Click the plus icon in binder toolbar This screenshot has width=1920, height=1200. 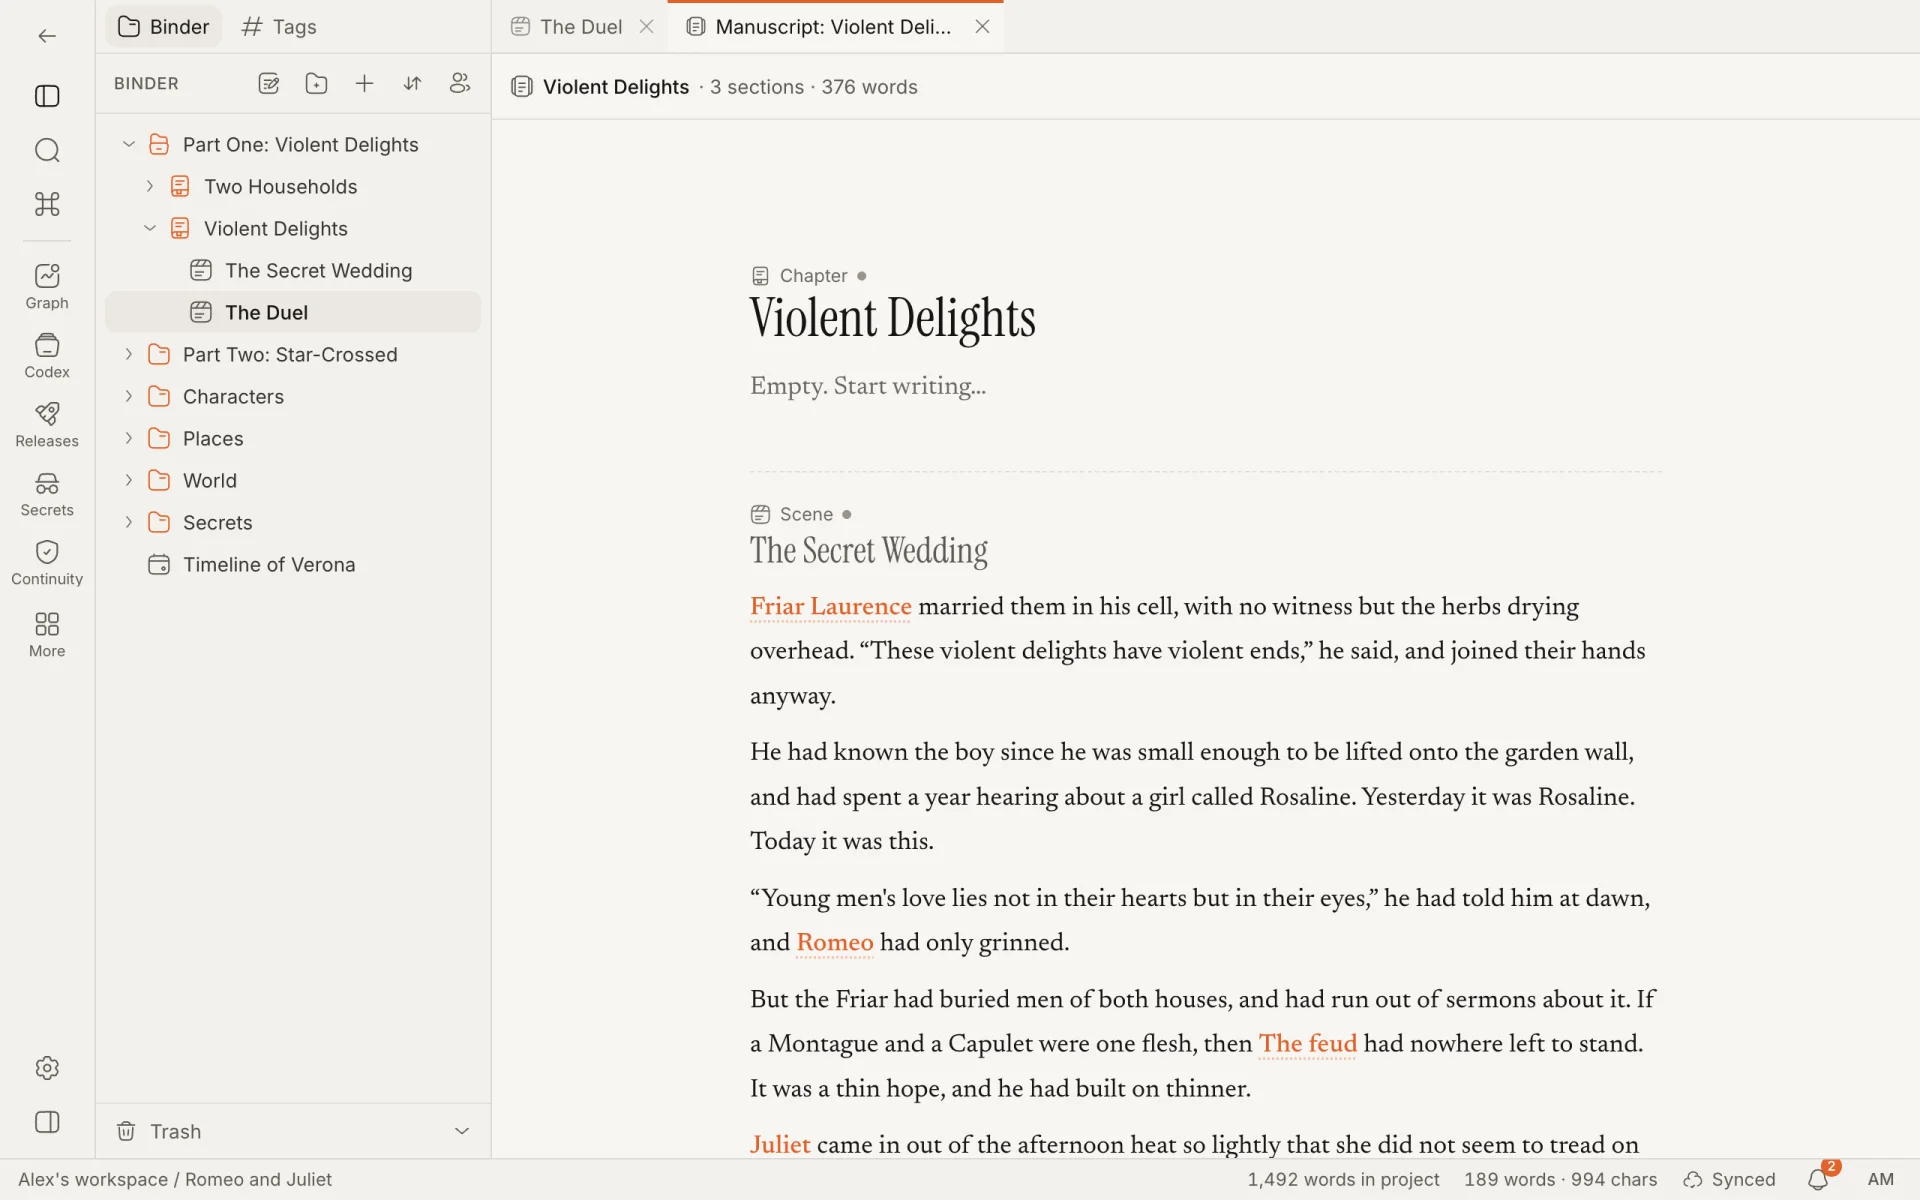click(x=364, y=84)
